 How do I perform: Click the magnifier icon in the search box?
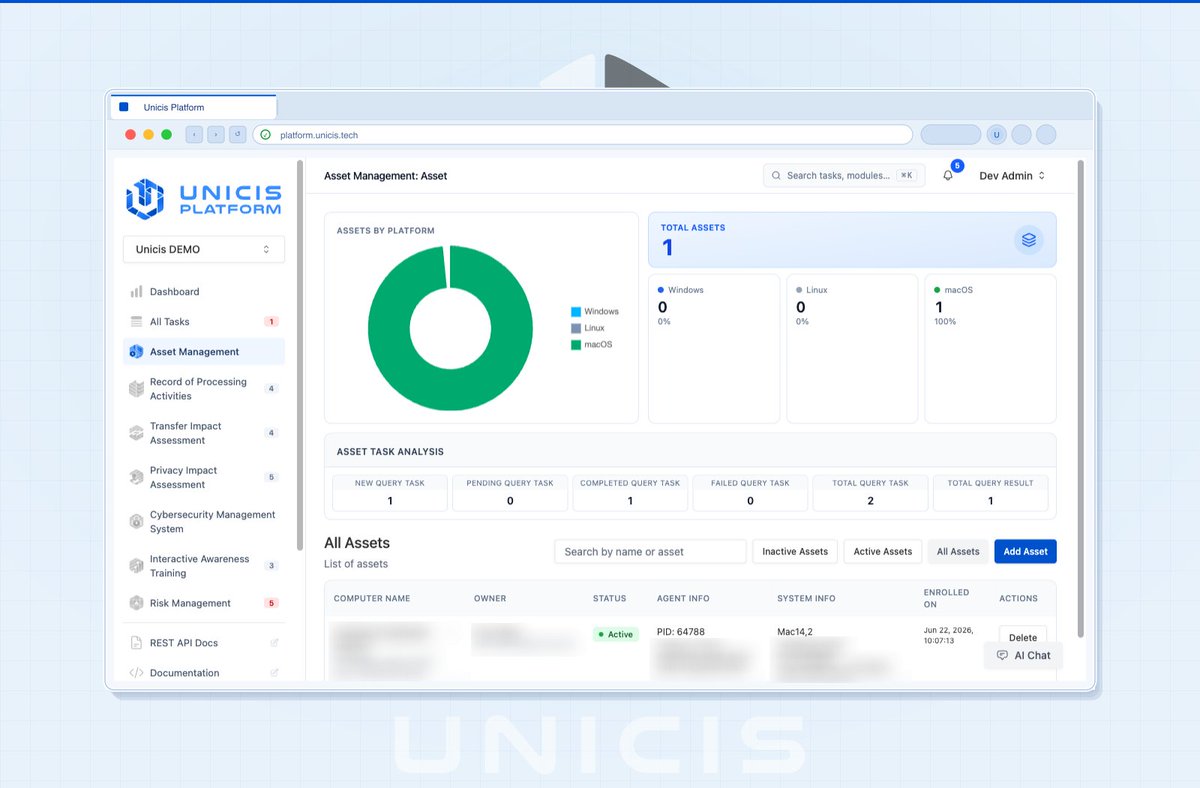776,176
